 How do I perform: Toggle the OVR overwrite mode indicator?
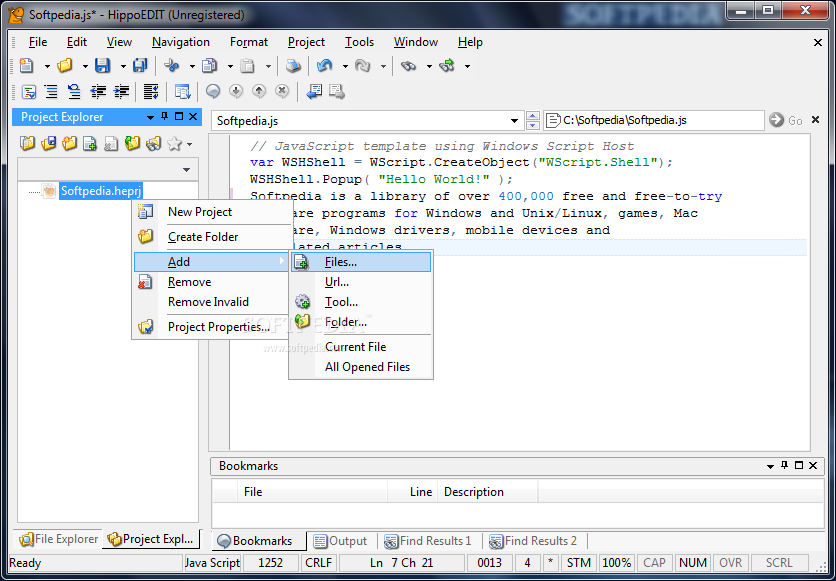(x=730, y=563)
